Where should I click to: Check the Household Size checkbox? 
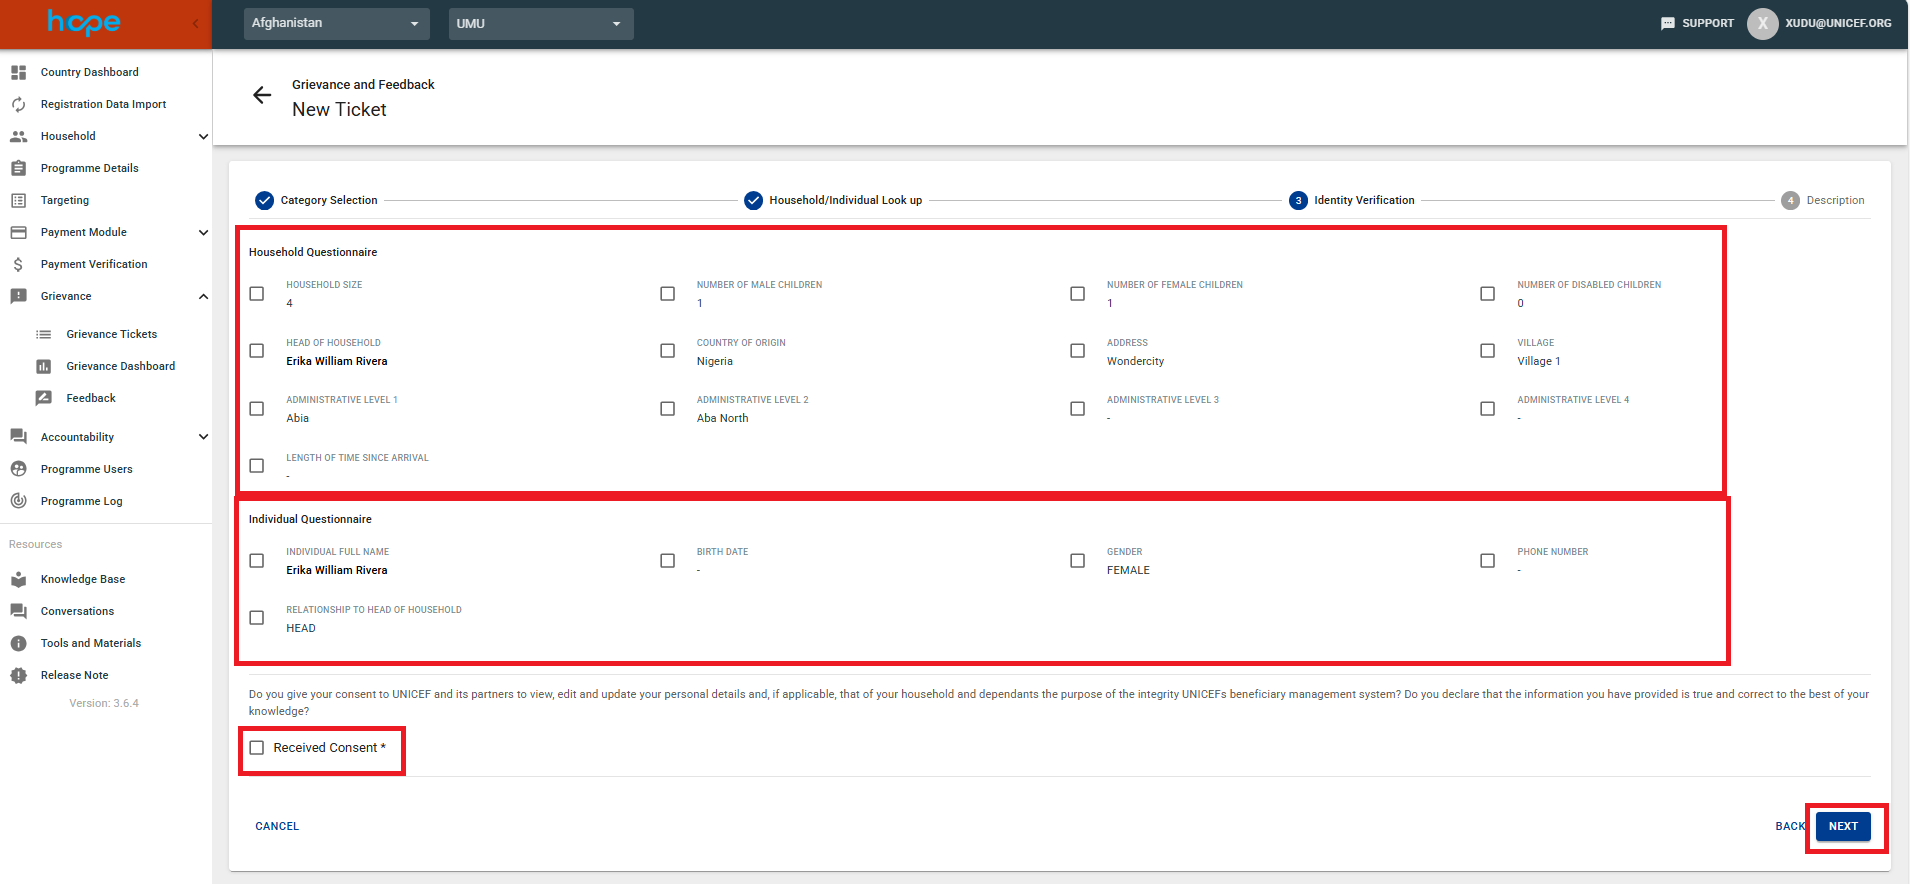click(x=257, y=294)
